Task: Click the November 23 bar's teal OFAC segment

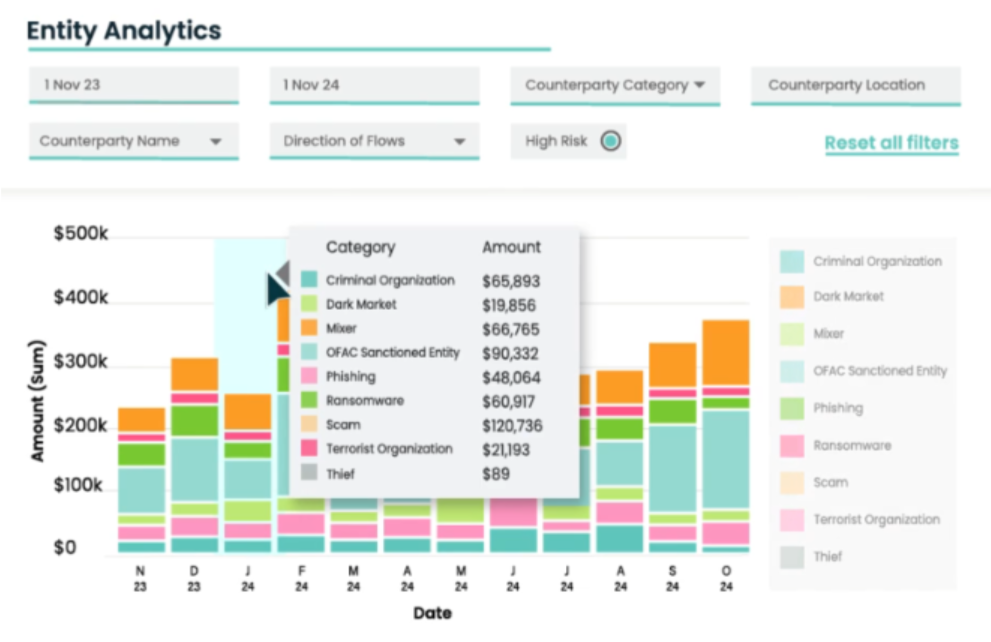Action: (142, 490)
